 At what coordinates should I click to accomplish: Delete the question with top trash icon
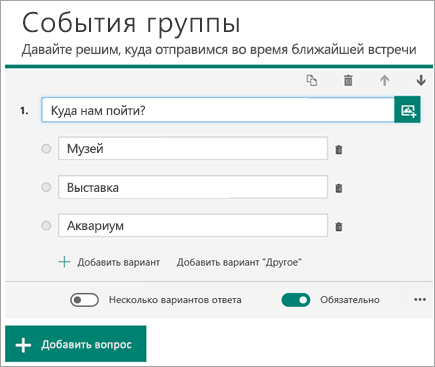(x=348, y=81)
